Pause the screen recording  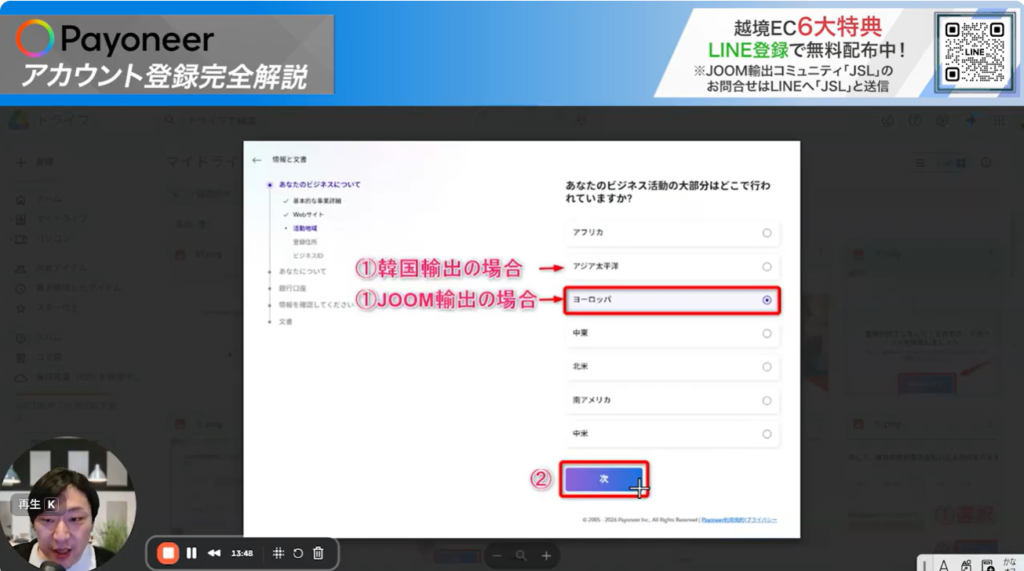pos(191,553)
